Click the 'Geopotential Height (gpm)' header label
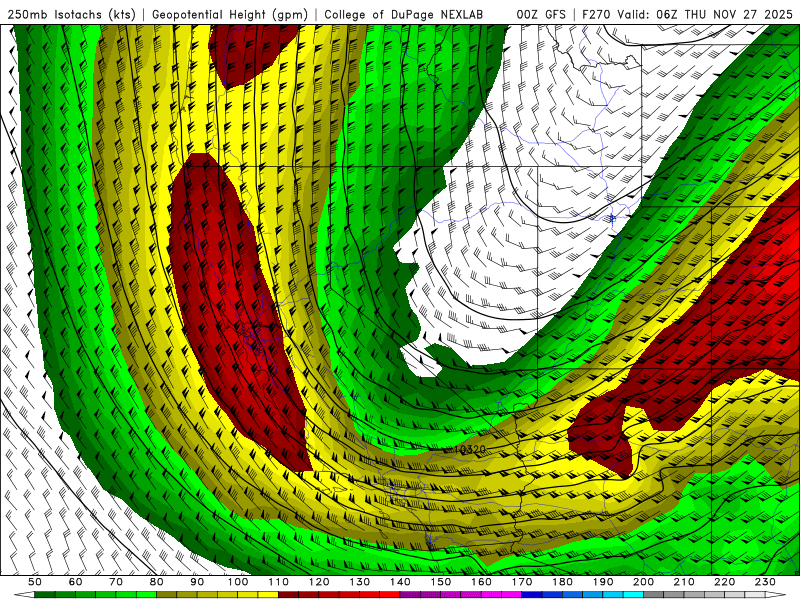The height and width of the screenshot is (600, 800). click(230, 14)
